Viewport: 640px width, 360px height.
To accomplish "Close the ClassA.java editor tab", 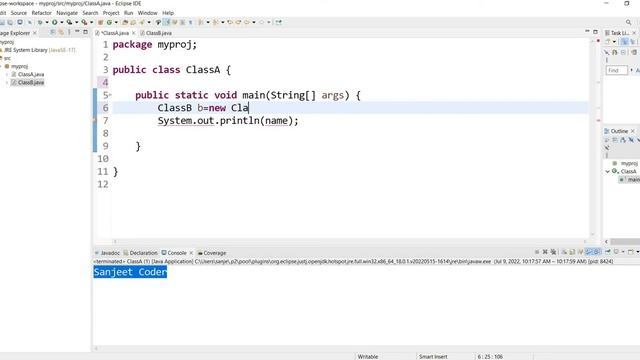I will click(x=133, y=33).
